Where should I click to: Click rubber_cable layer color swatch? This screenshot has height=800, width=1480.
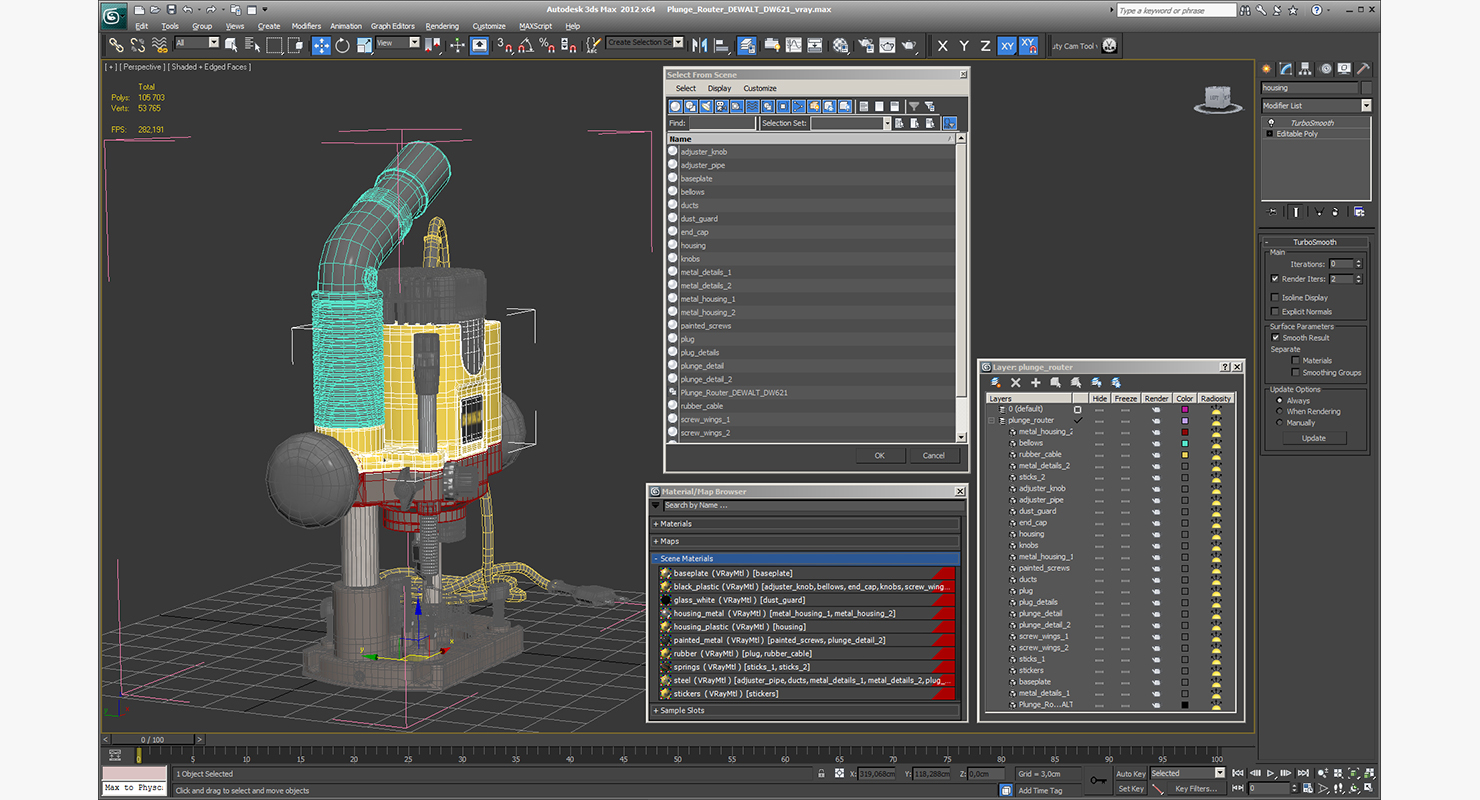click(1184, 454)
